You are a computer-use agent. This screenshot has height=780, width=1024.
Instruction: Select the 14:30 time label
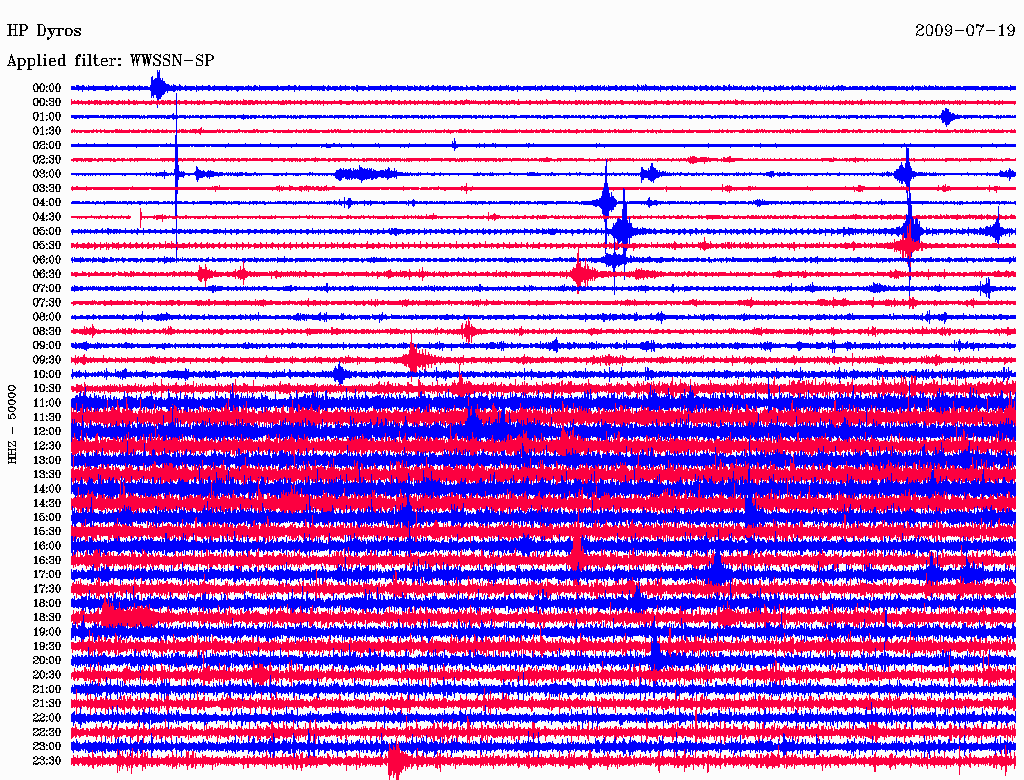click(46, 503)
